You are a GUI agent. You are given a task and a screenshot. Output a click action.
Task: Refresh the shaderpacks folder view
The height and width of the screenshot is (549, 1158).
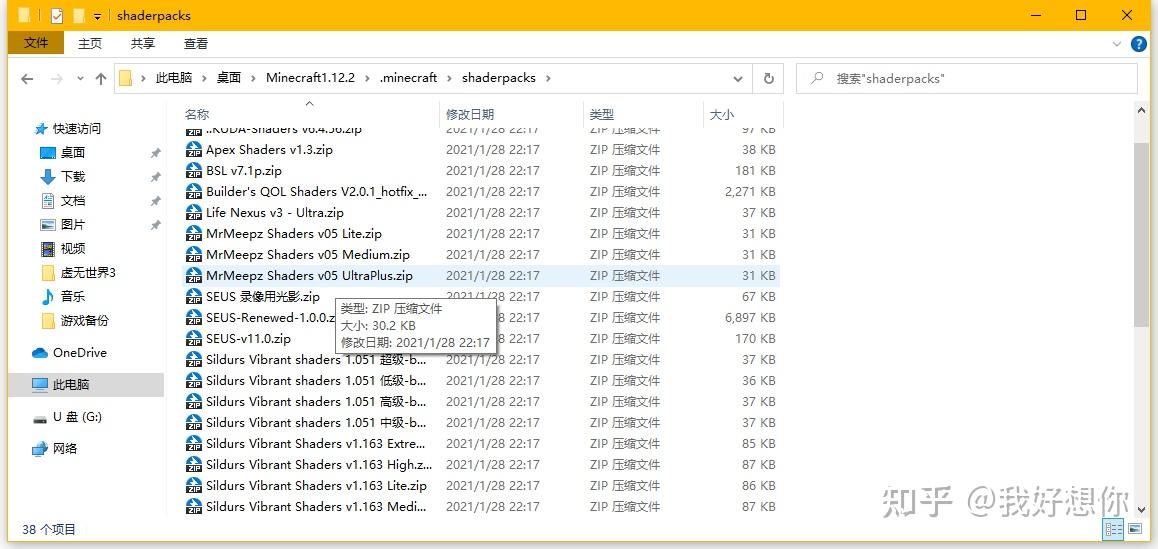tap(769, 78)
